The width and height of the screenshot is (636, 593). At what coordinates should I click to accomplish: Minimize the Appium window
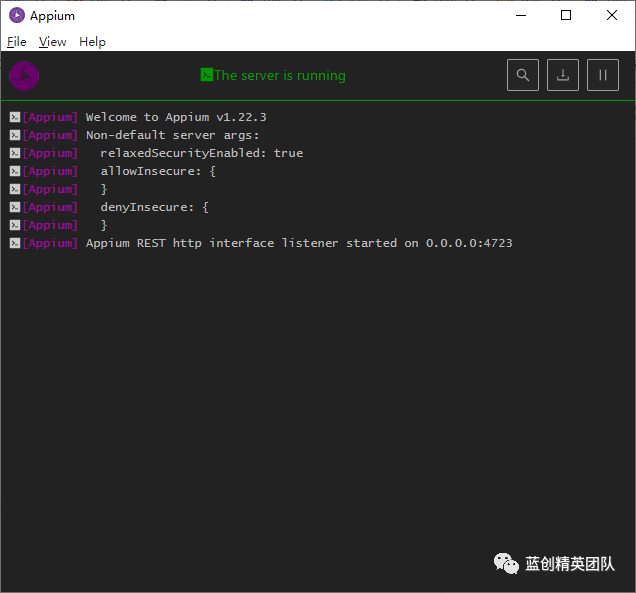pos(521,15)
